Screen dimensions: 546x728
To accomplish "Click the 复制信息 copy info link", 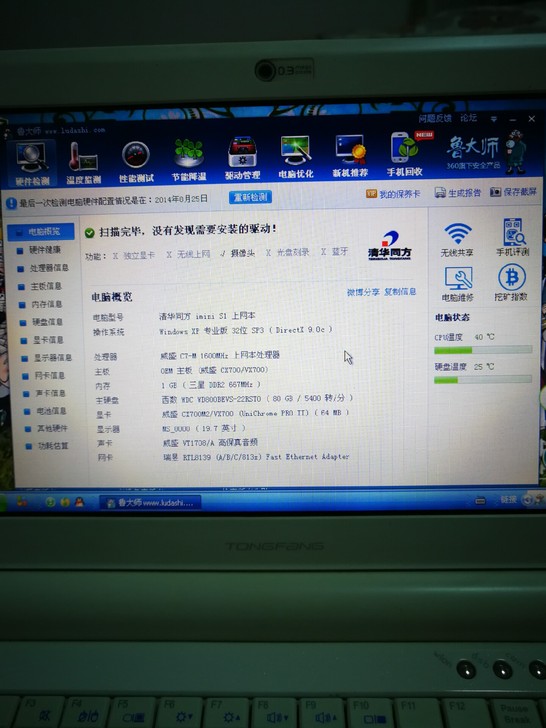I will click(400, 291).
